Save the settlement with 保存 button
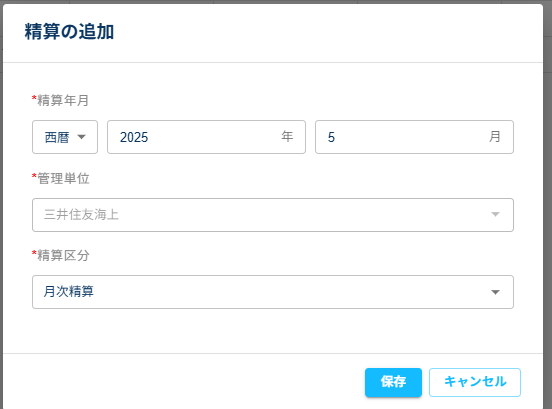The height and width of the screenshot is (409, 552). pyautogui.click(x=393, y=382)
